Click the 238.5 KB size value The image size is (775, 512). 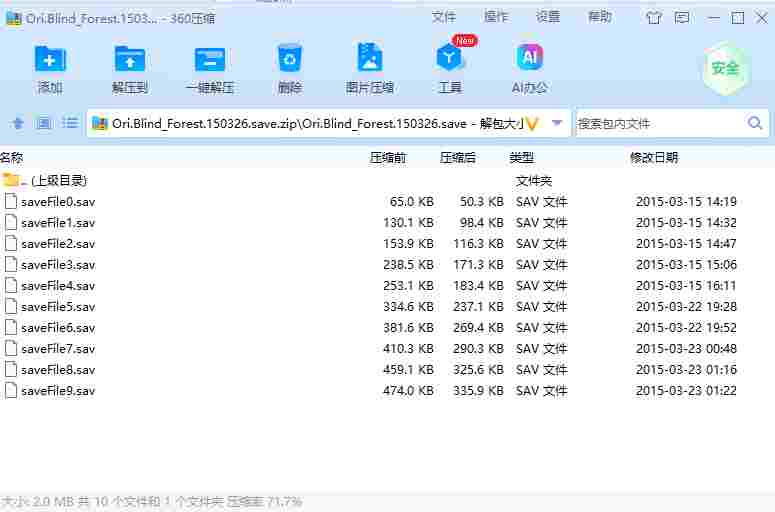[x=408, y=264]
